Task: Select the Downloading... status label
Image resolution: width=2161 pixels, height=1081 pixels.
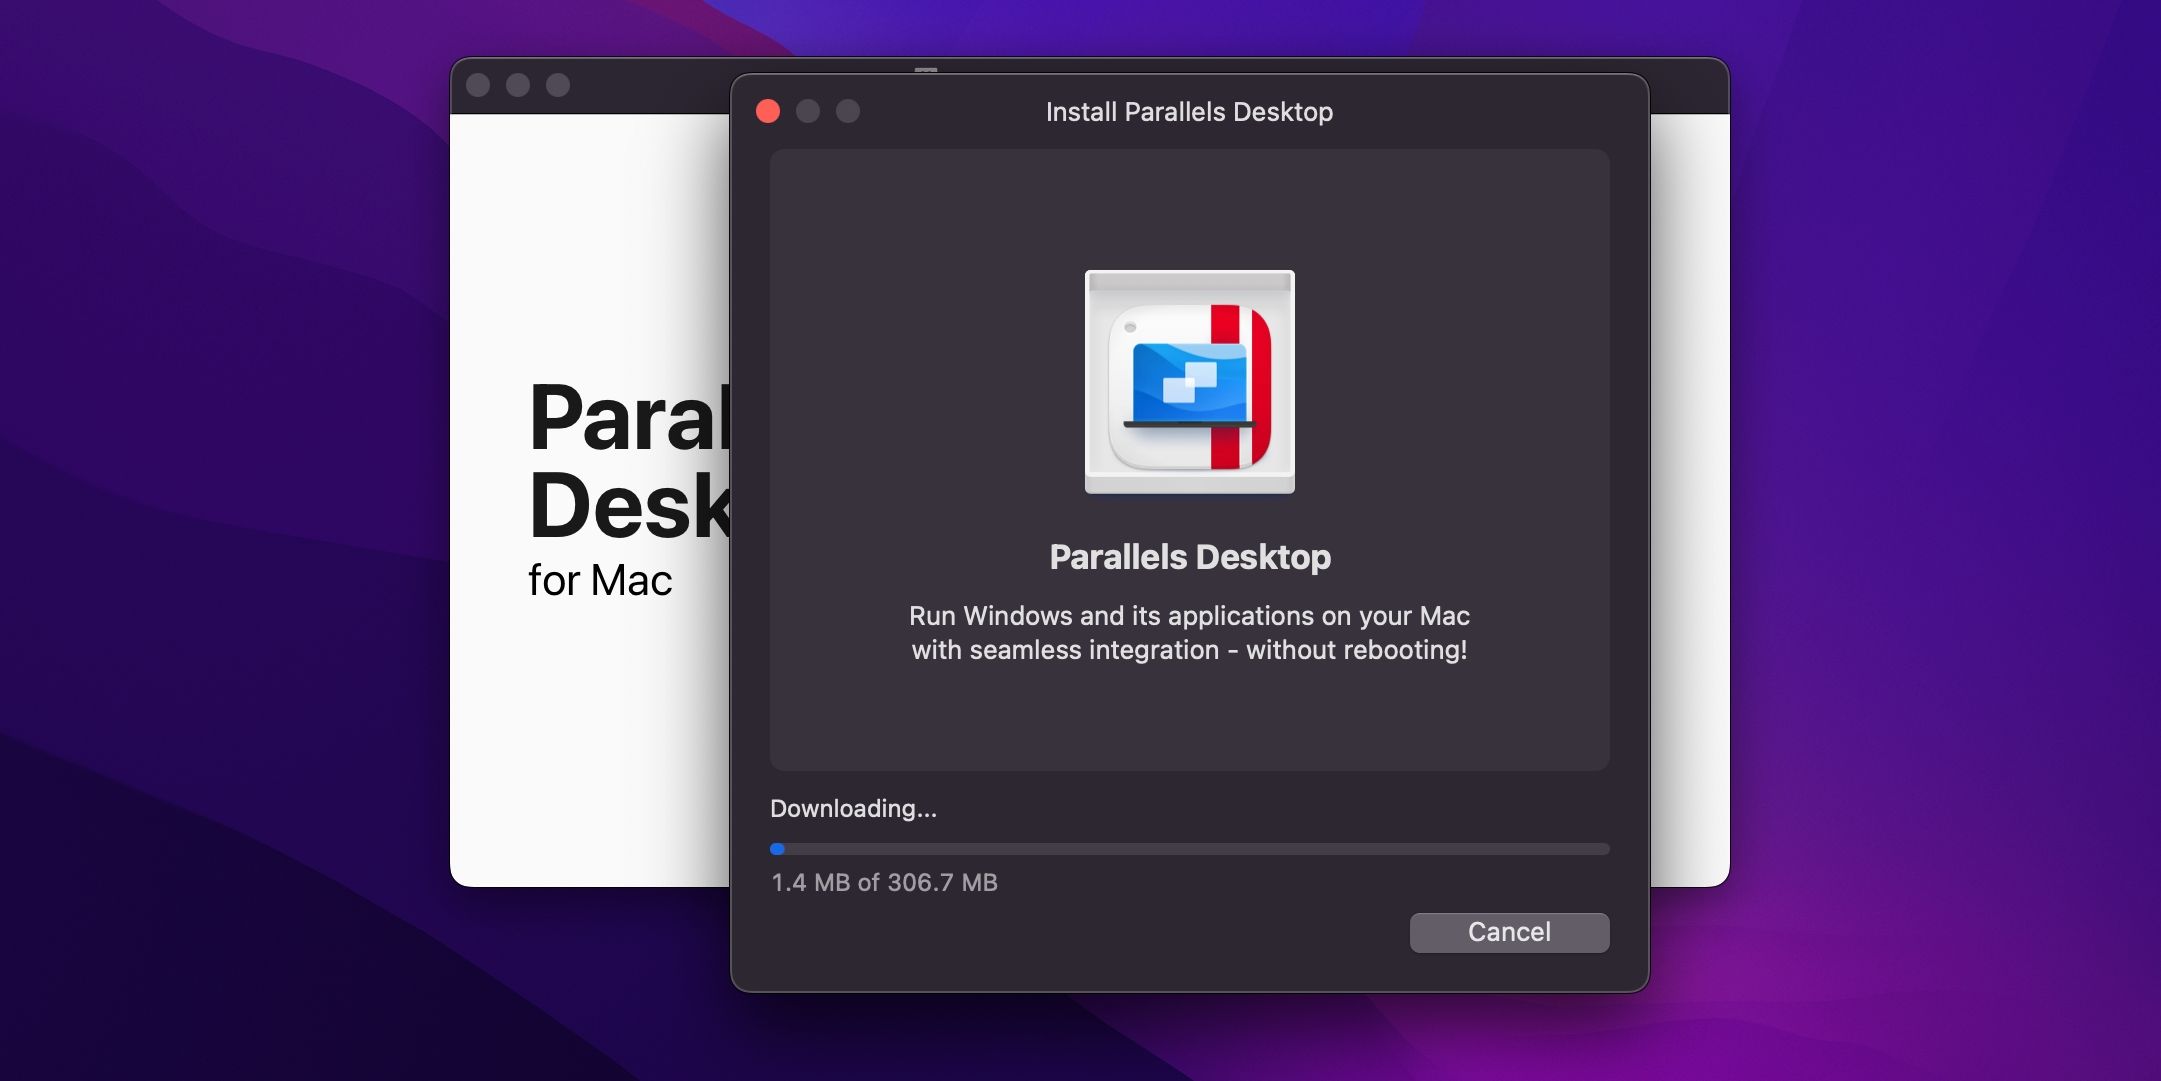Action: pos(853,808)
